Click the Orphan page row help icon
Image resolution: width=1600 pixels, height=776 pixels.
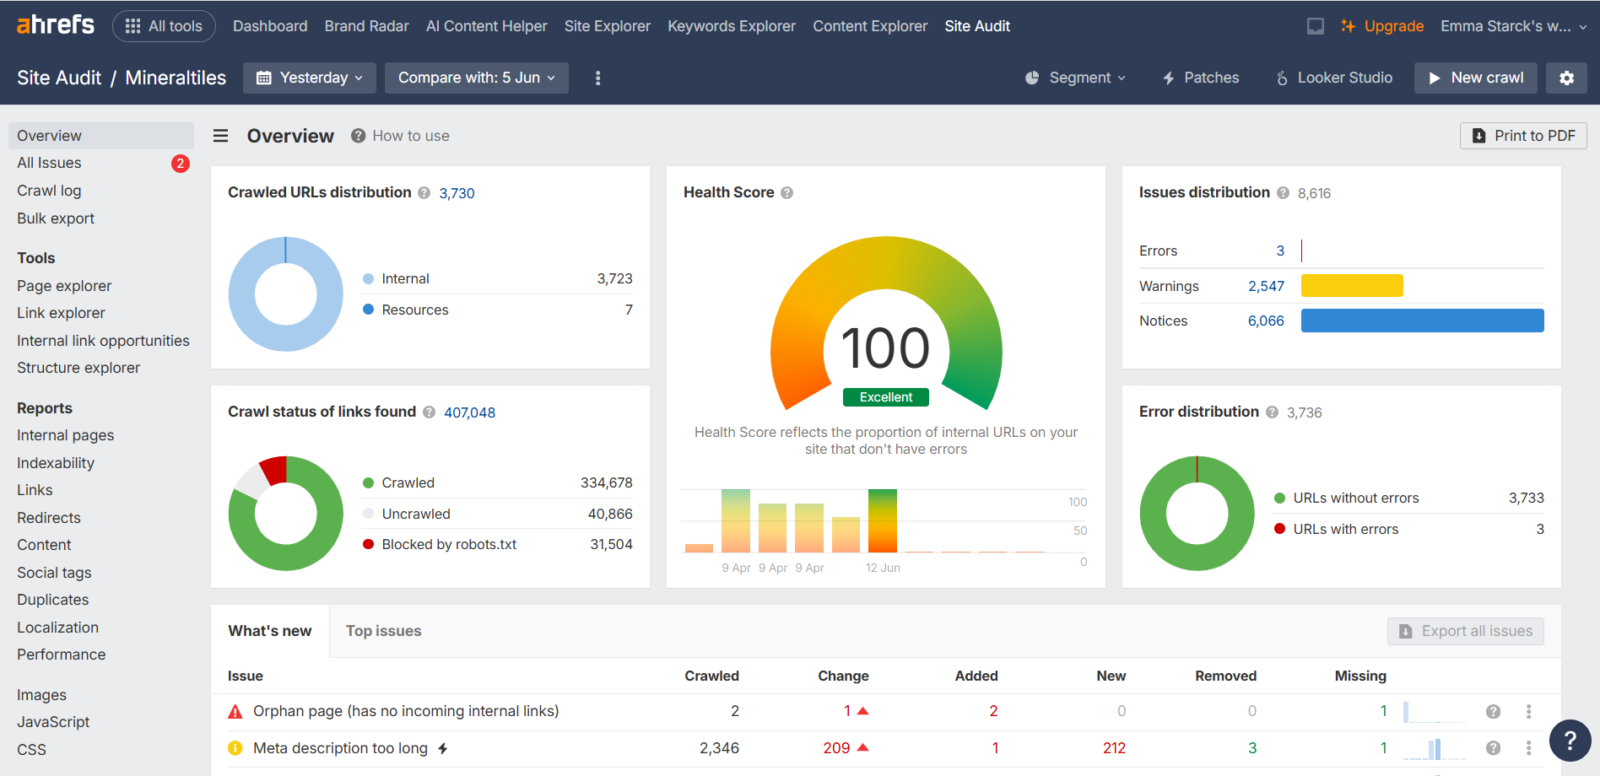[x=1493, y=712]
